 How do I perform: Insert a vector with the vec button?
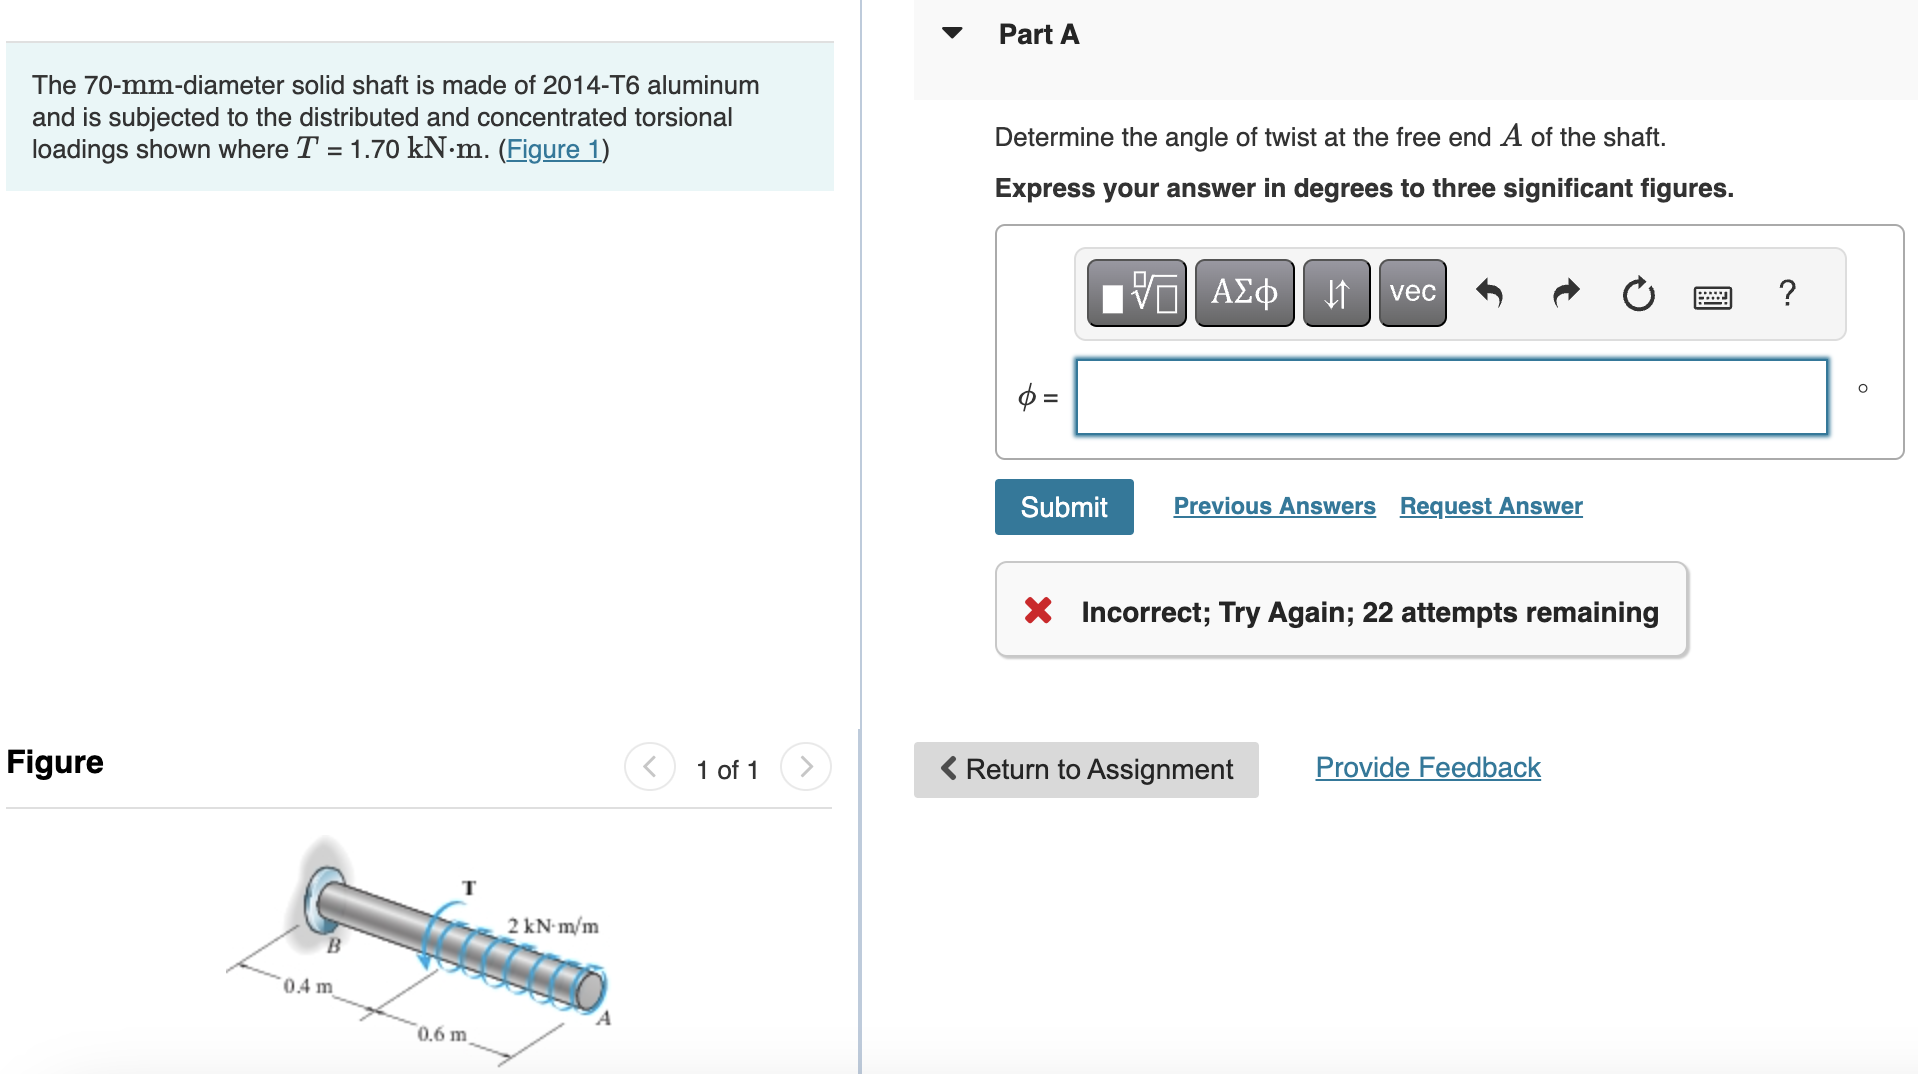1412,293
